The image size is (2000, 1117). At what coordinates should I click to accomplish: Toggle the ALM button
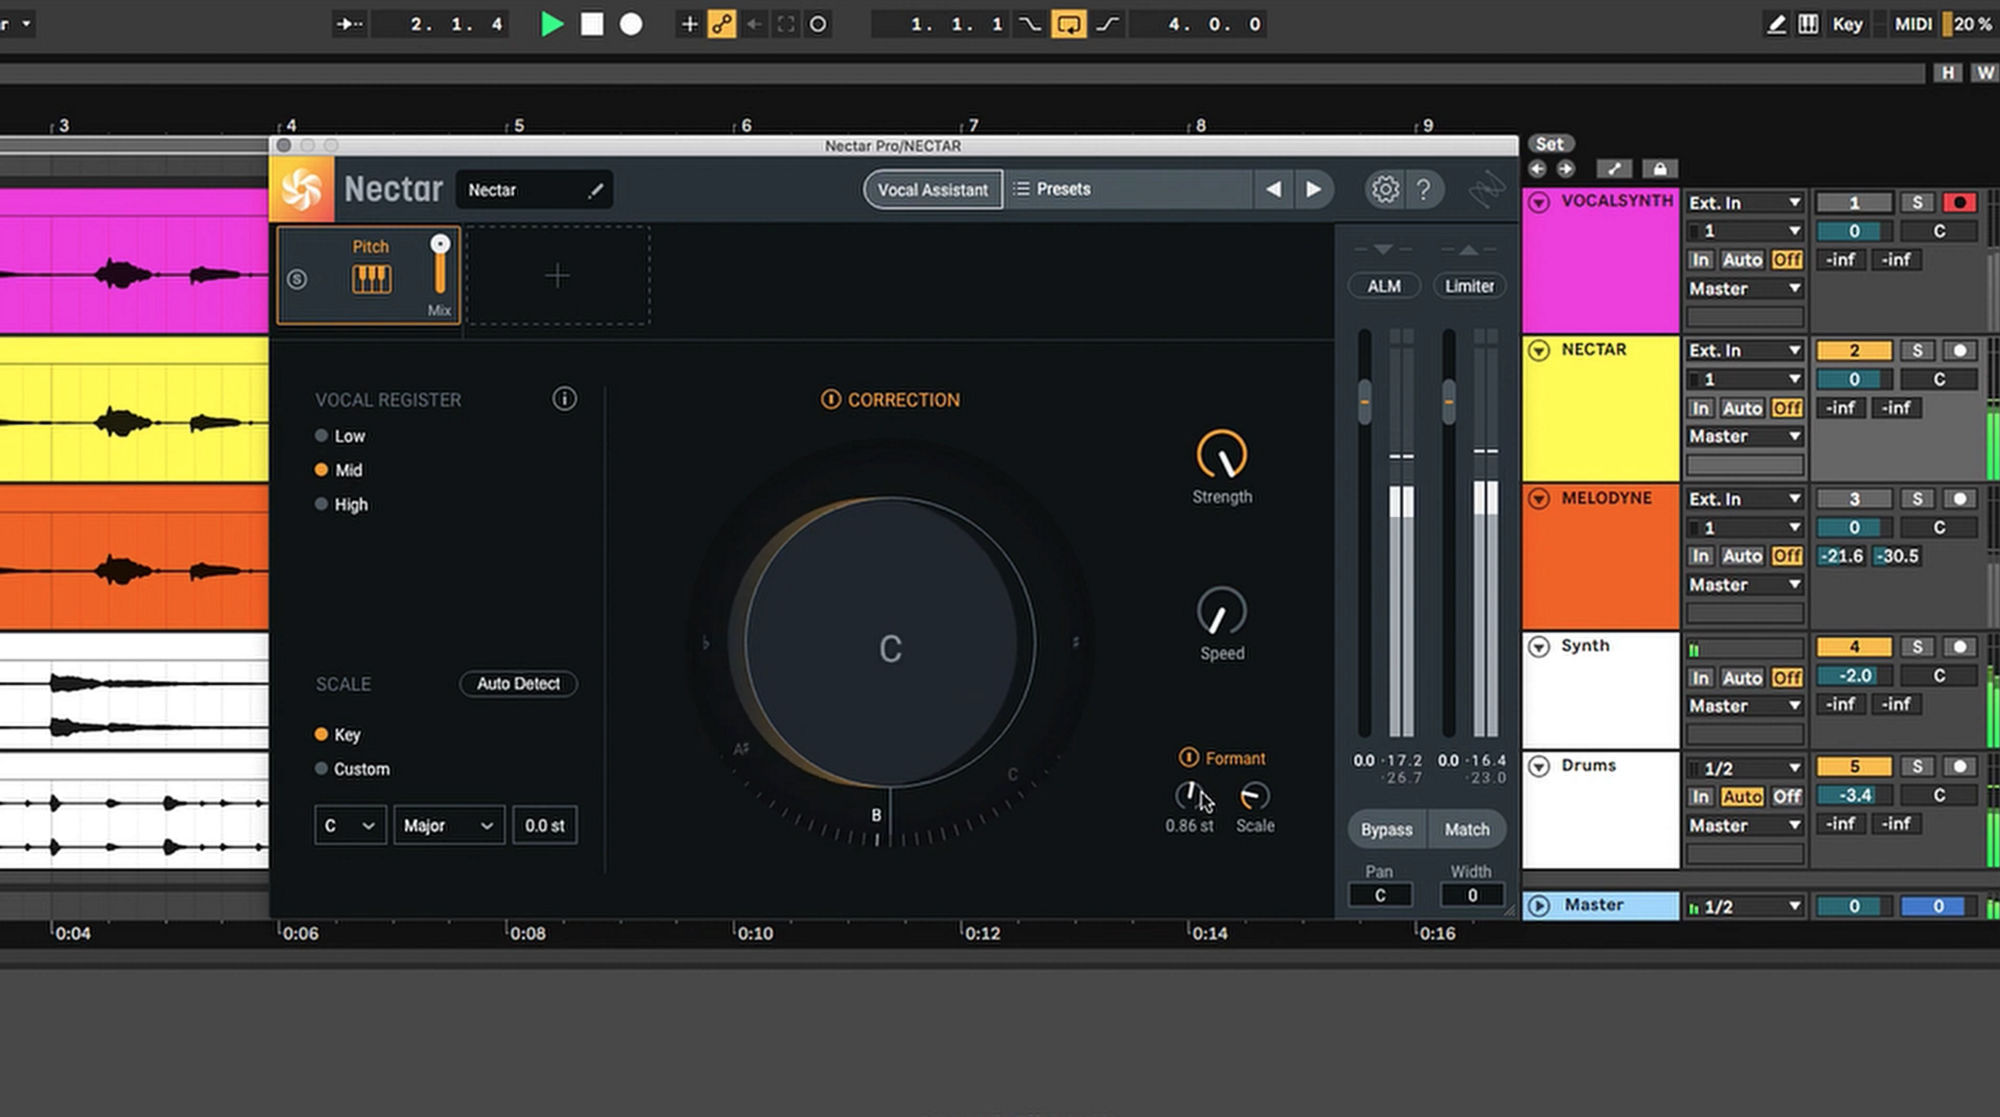[x=1384, y=286]
